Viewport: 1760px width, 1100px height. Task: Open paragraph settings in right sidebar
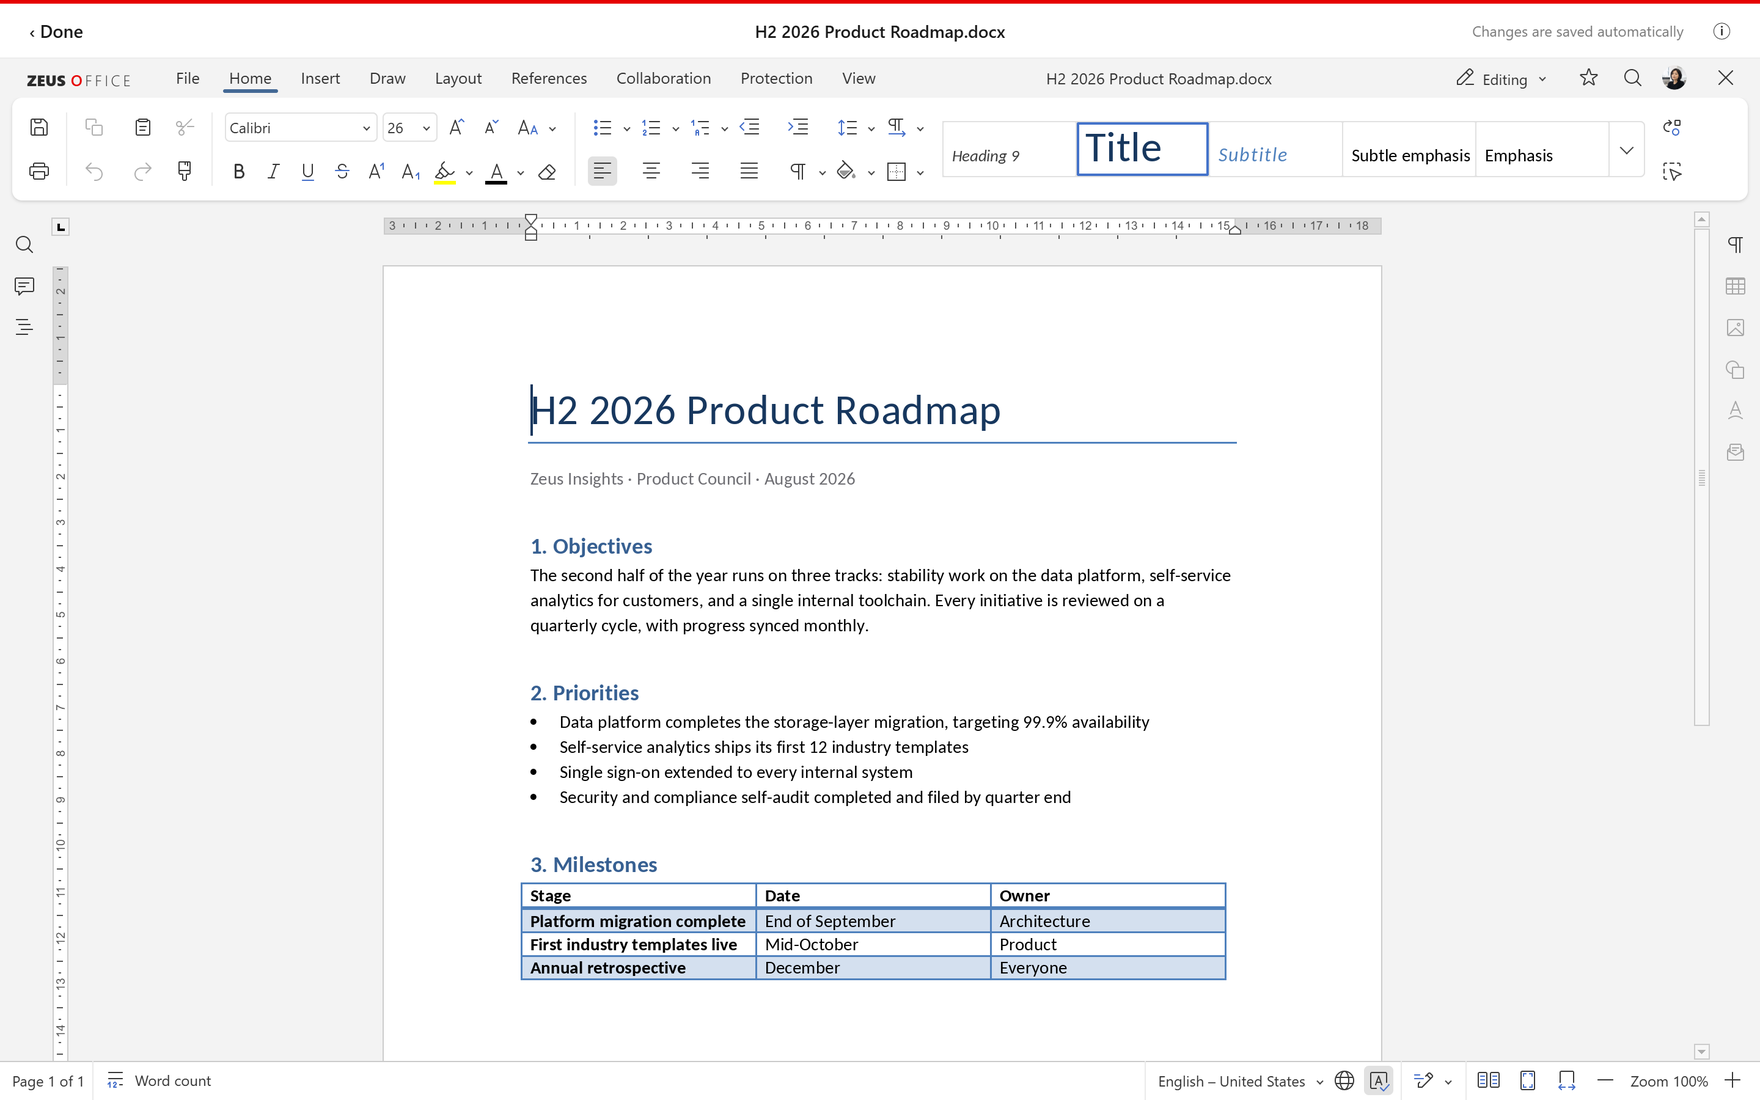[x=1735, y=245]
